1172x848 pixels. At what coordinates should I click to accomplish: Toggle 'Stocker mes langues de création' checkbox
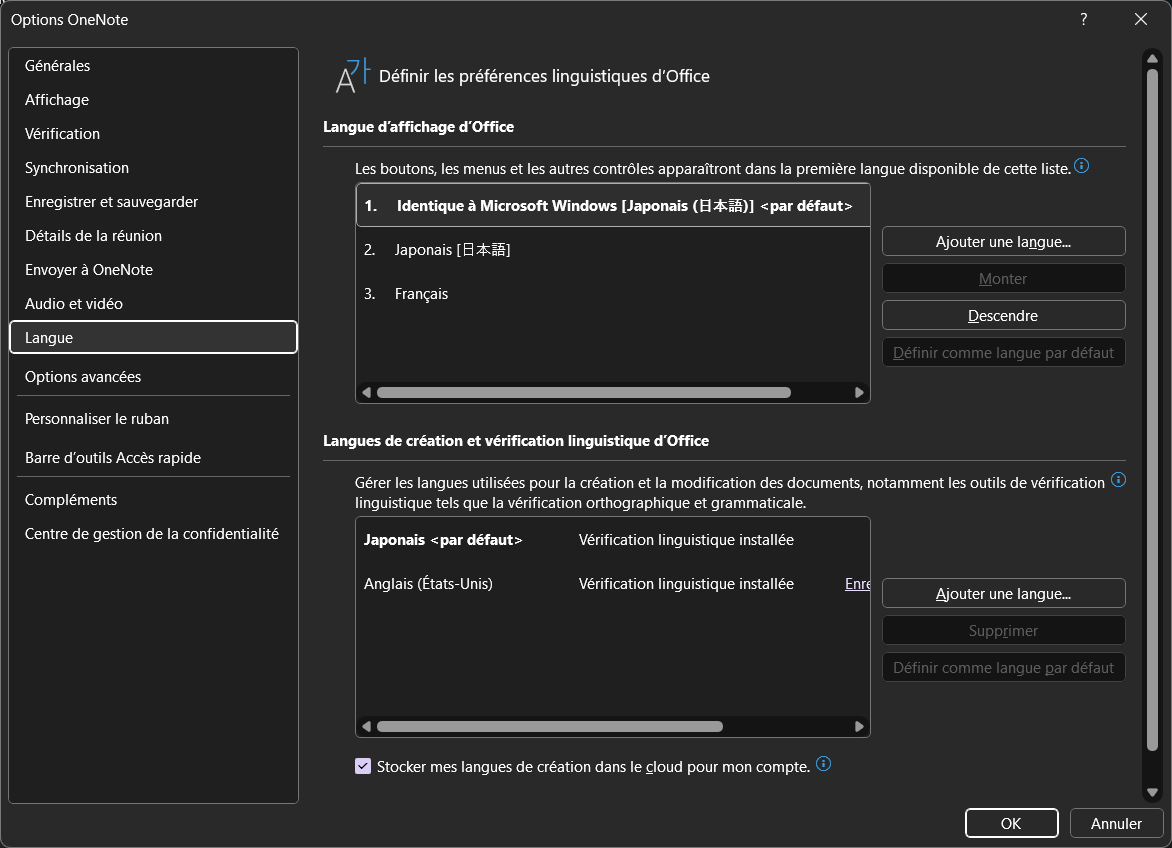(363, 766)
